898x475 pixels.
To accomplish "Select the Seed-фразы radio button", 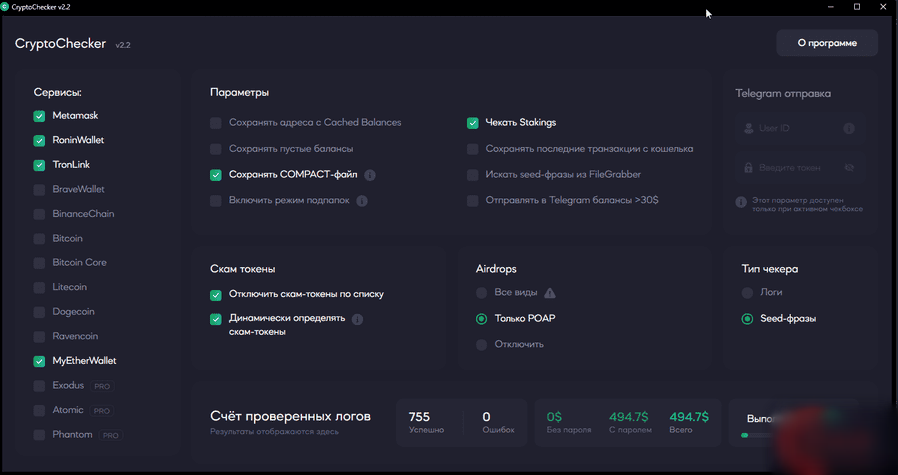I will click(747, 319).
